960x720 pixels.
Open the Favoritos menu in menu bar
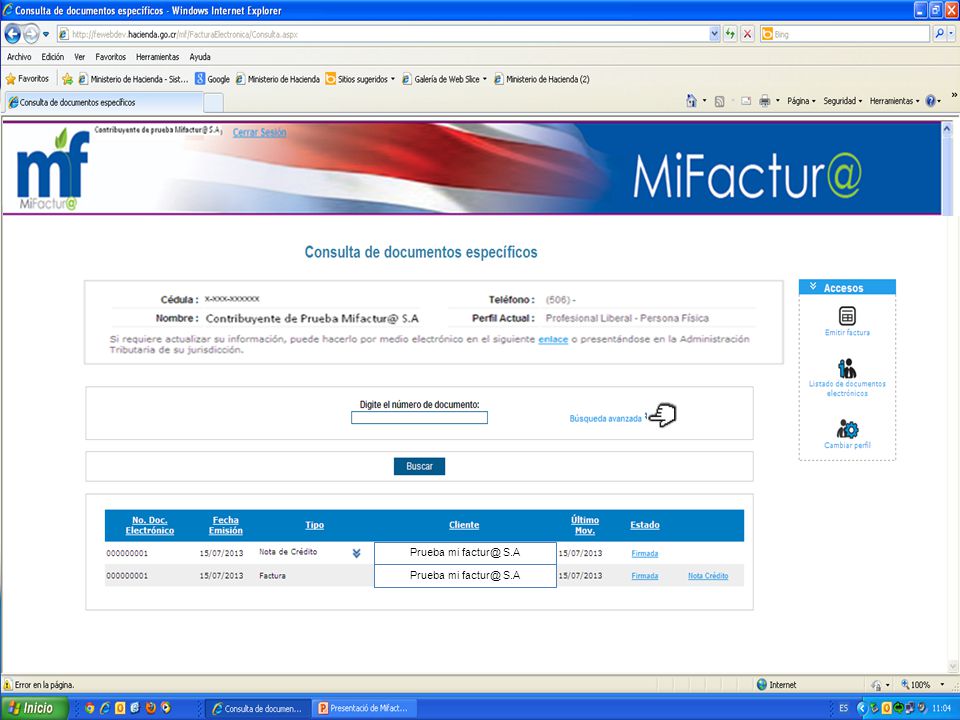(x=110, y=57)
